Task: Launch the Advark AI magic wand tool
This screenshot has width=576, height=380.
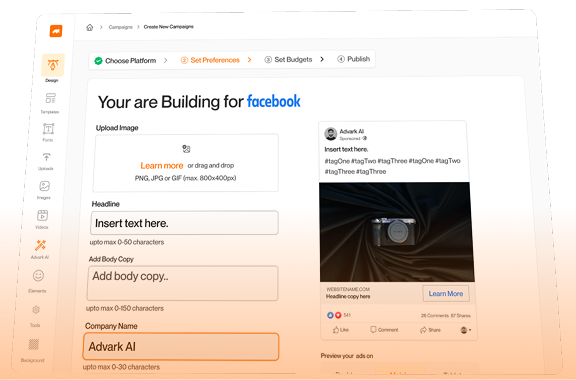Action: (40, 245)
